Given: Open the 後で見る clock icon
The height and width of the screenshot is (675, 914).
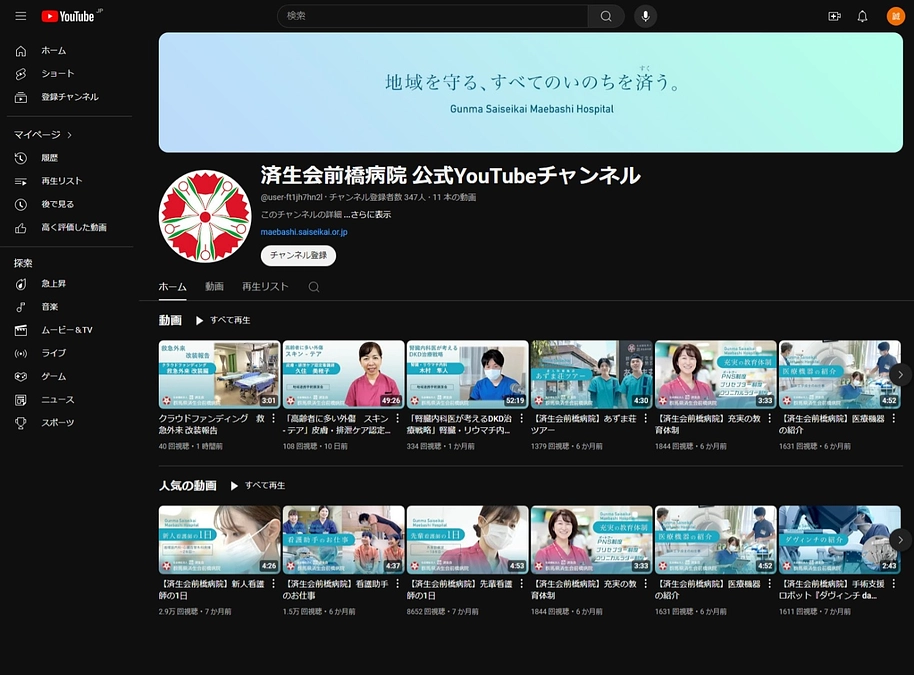Looking at the screenshot, I should pyautogui.click(x=20, y=204).
